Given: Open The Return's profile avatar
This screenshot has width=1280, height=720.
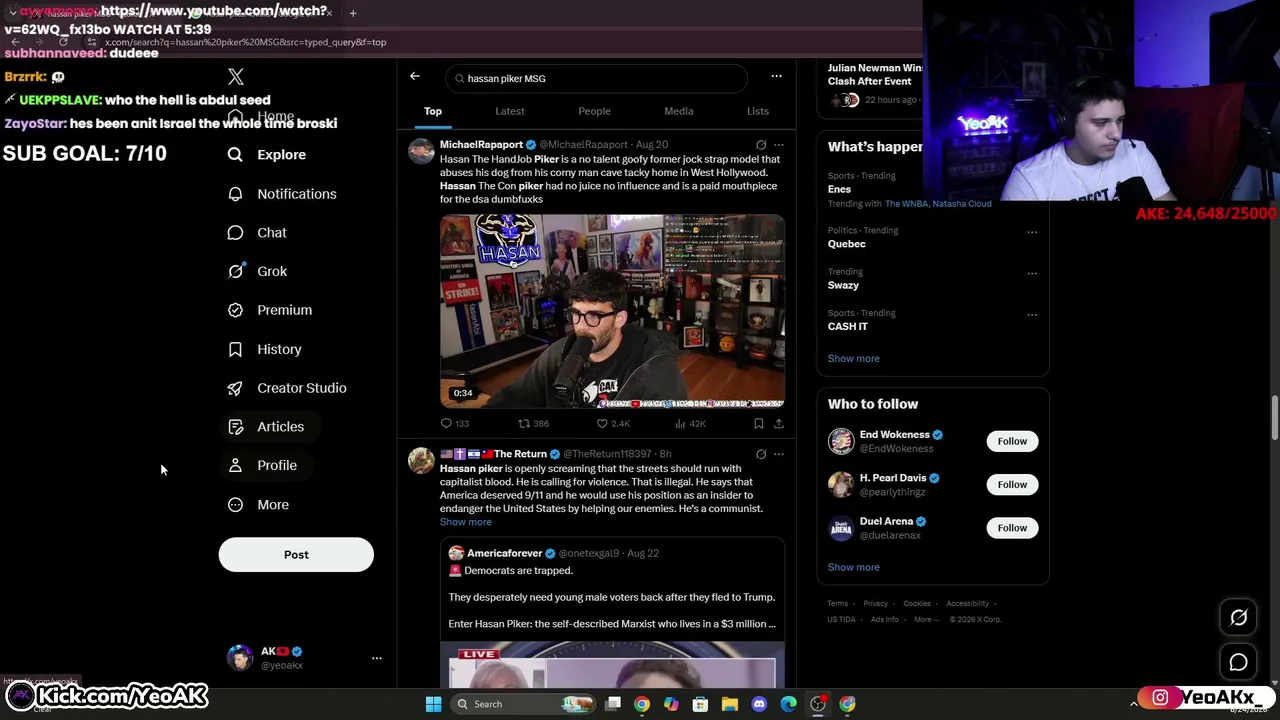Looking at the screenshot, I should point(421,460).
